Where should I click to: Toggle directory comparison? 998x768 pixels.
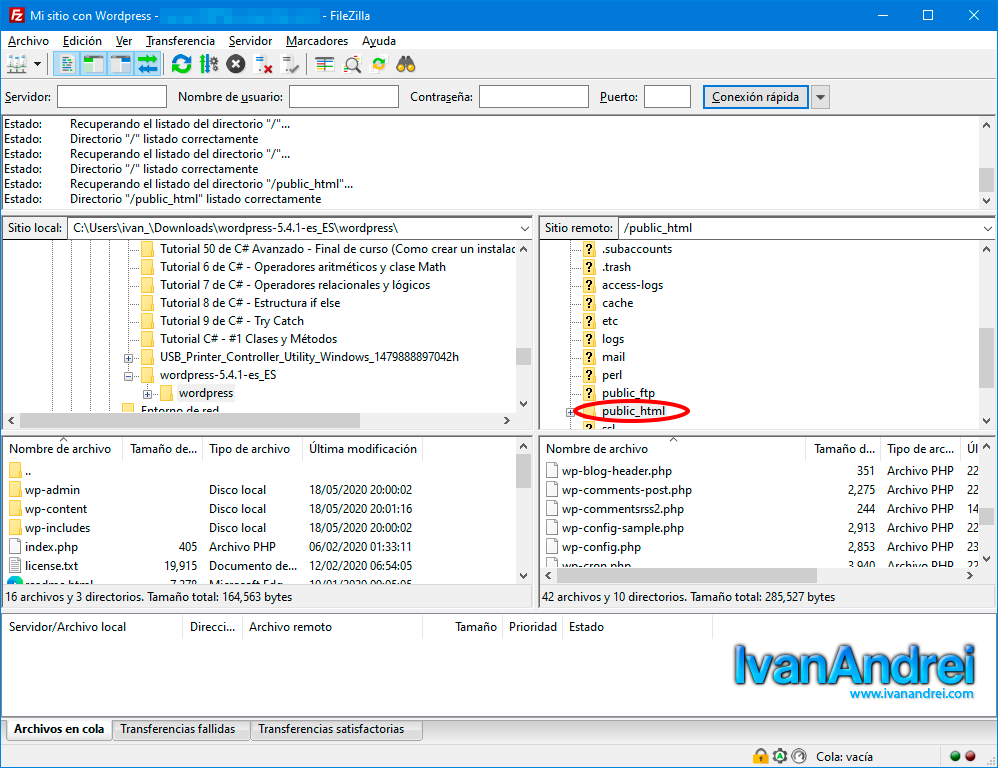pyautogui.click(x=352, y=64)
